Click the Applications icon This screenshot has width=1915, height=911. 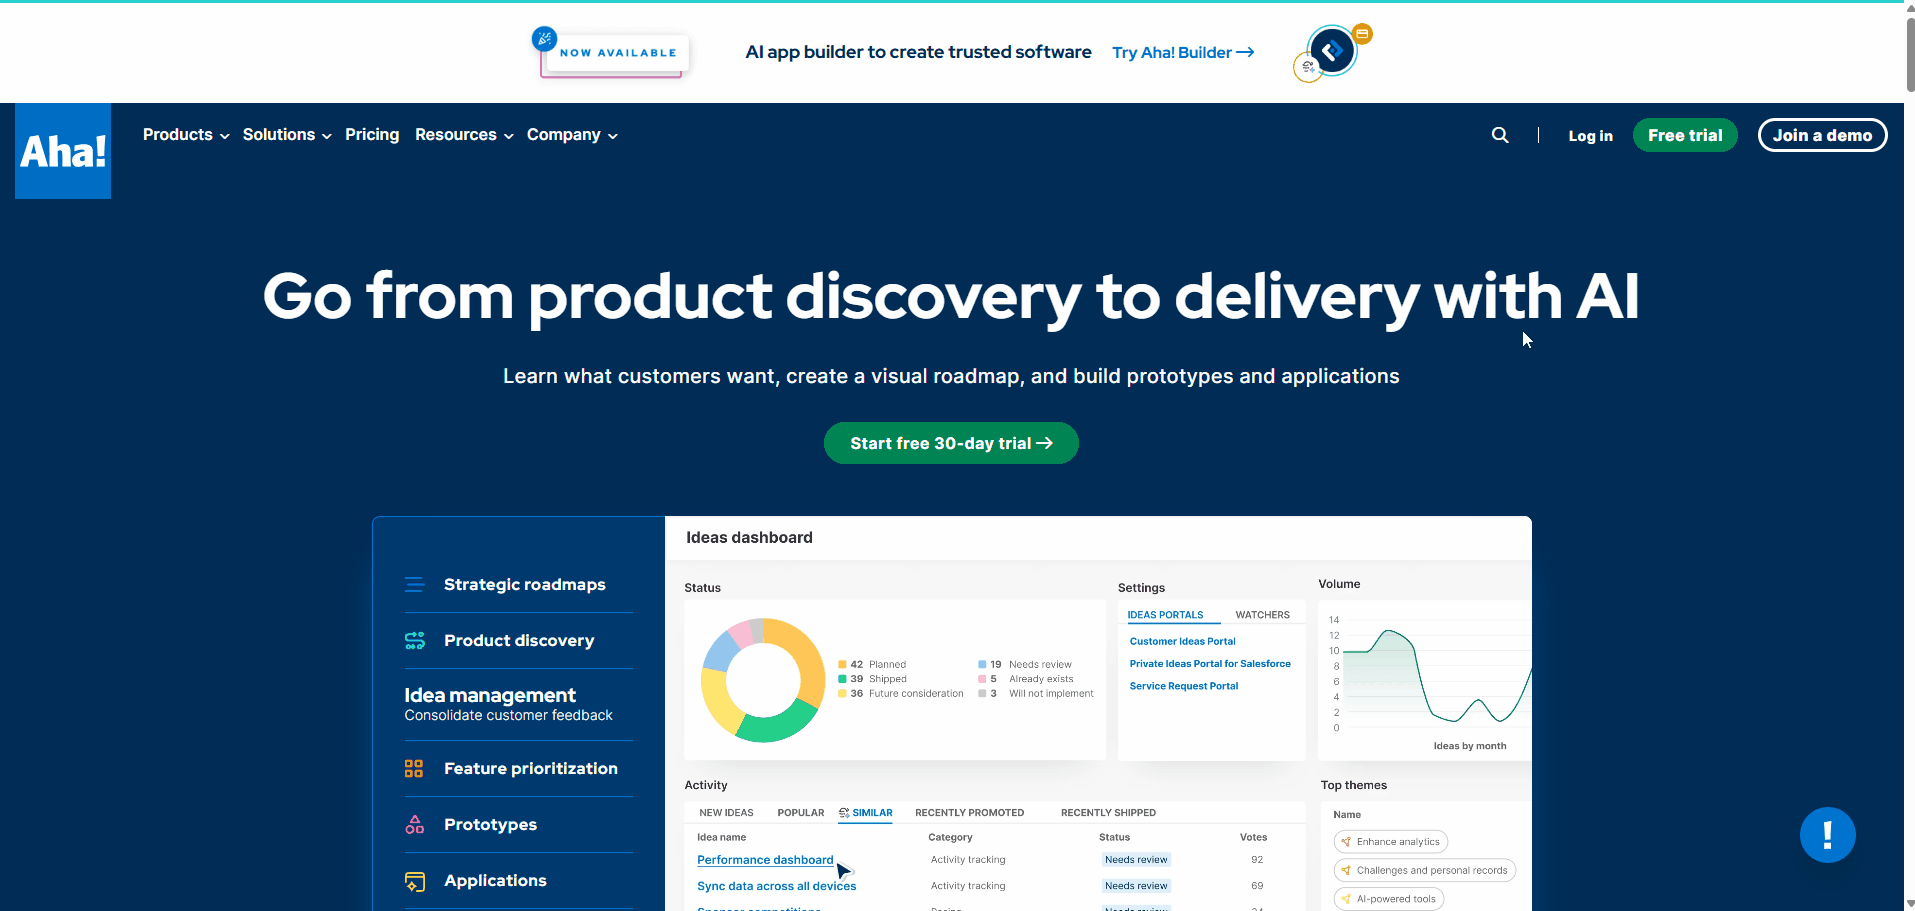click(414, 881)
